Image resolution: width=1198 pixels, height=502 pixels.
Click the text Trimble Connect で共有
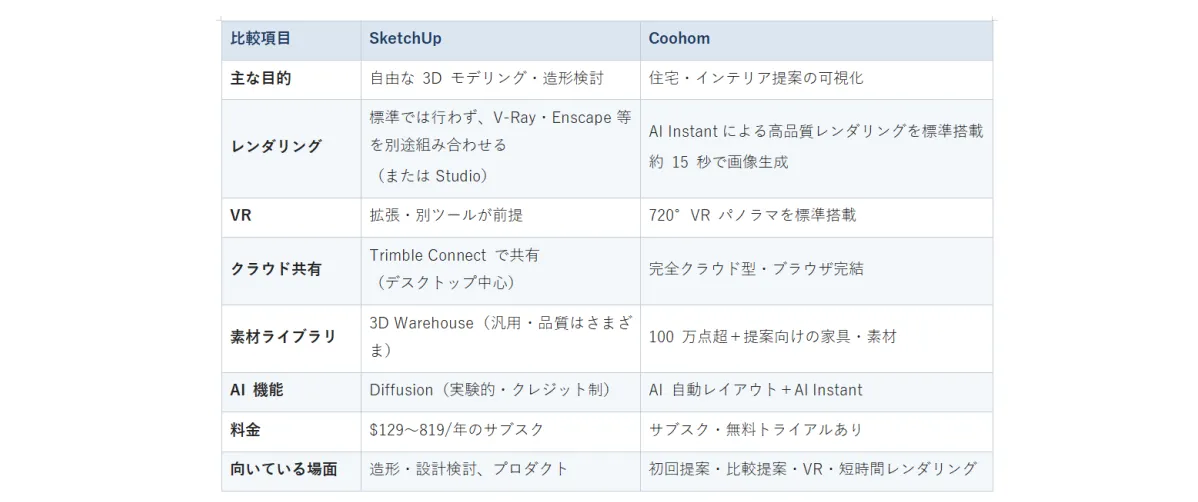click(454, 255)
